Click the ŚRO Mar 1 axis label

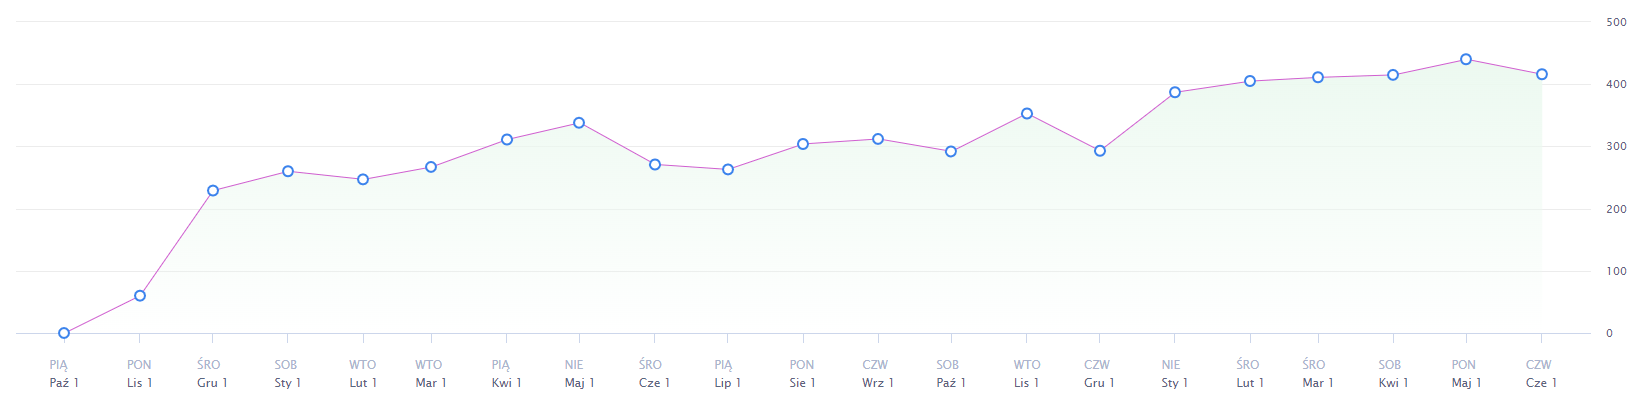click(x=1316, y=374)
